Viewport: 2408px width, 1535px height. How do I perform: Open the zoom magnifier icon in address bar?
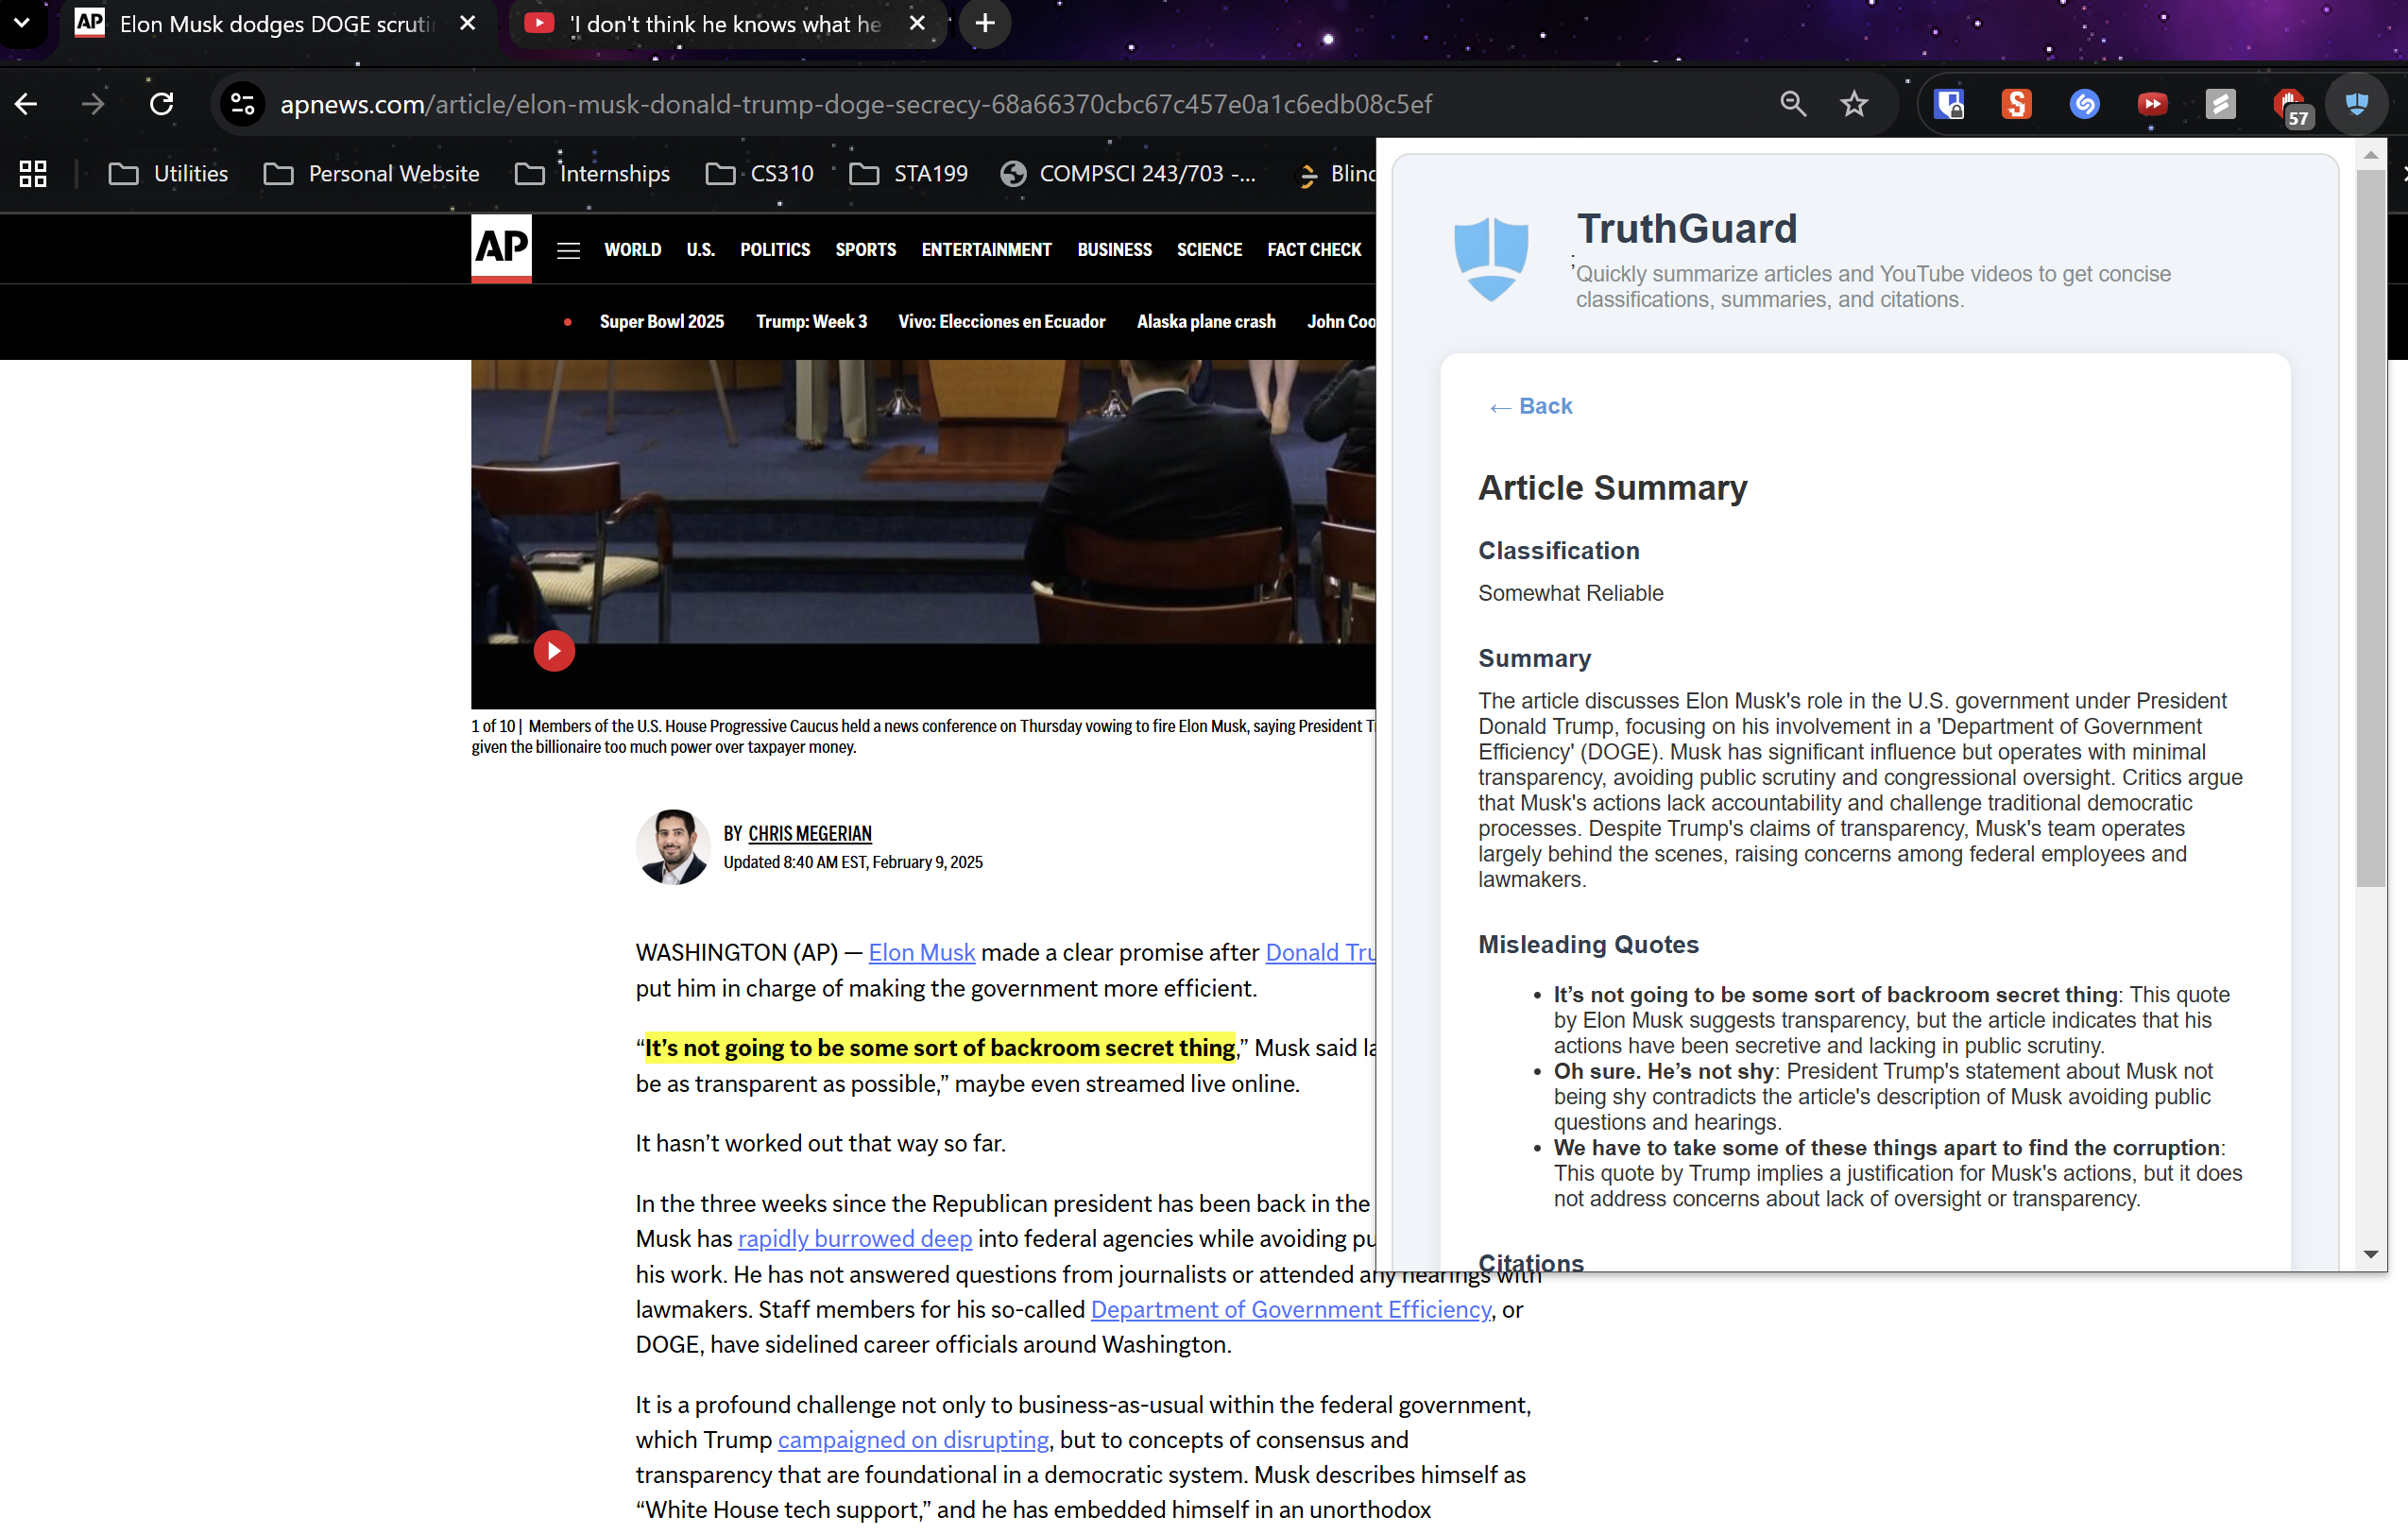tap(1793, 104)
